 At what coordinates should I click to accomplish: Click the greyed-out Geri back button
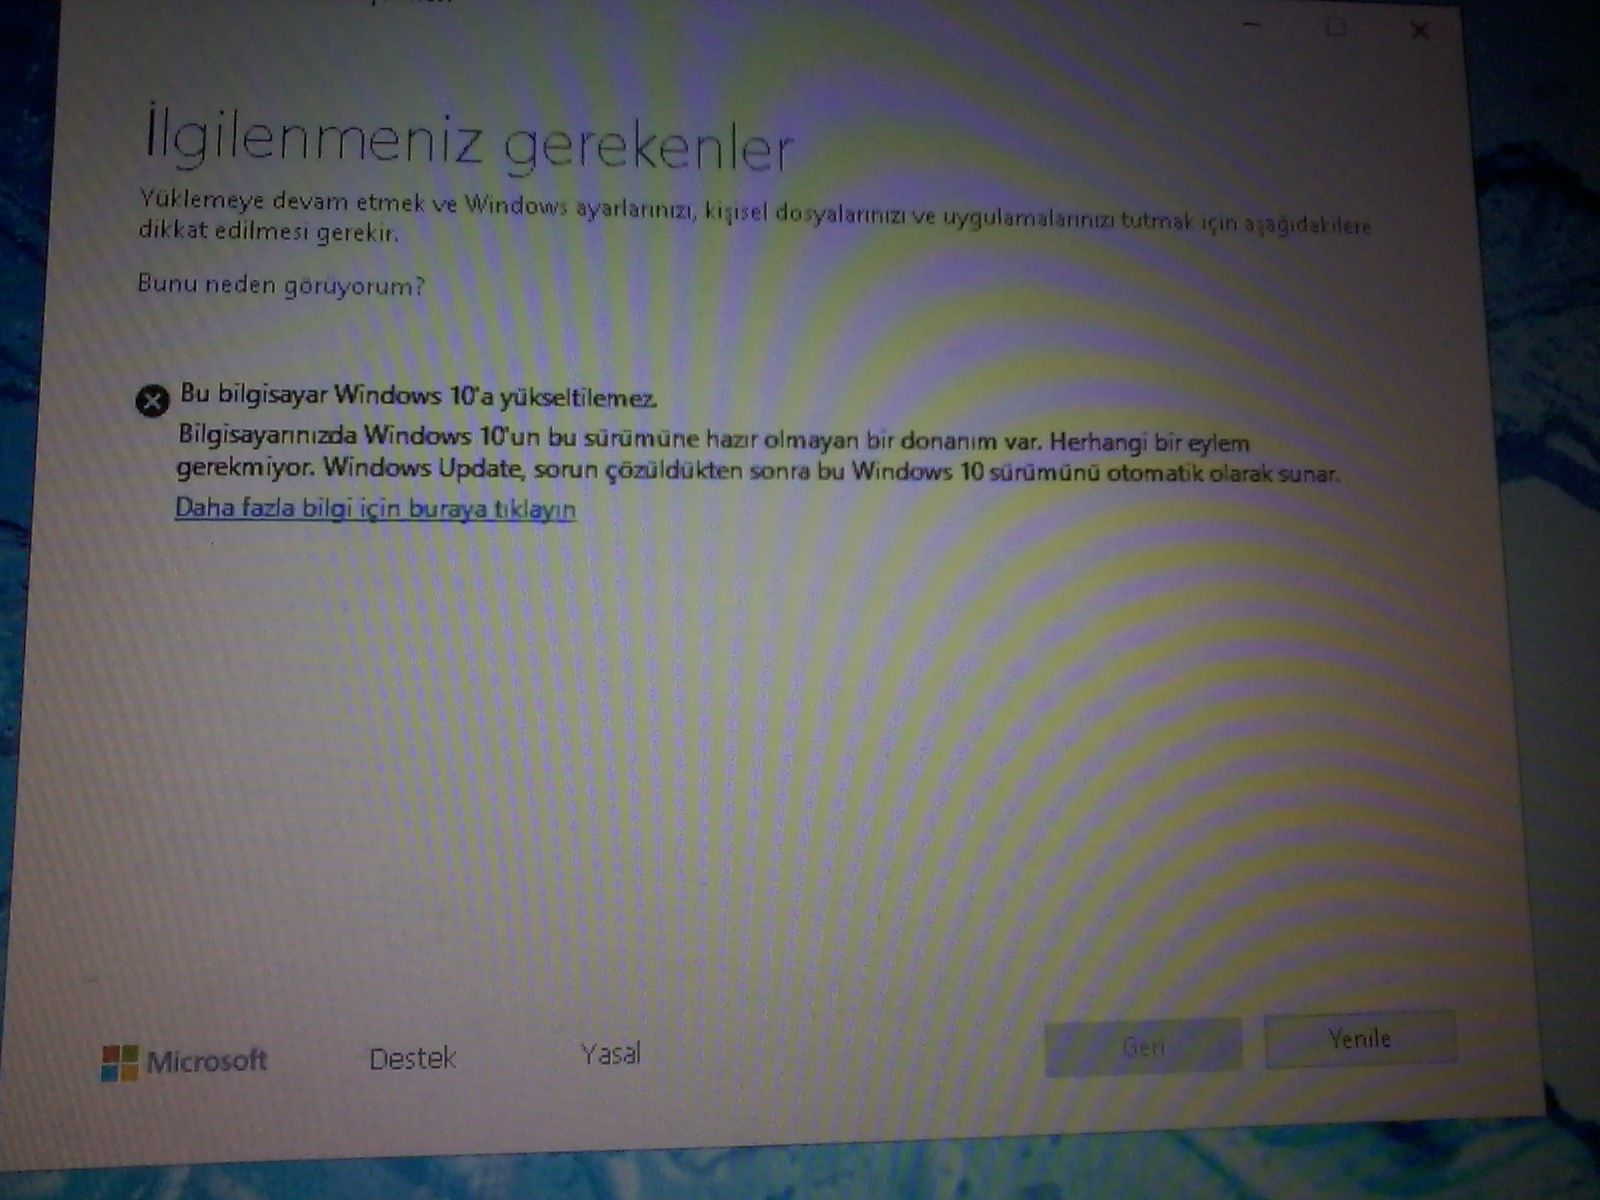1144,1047
